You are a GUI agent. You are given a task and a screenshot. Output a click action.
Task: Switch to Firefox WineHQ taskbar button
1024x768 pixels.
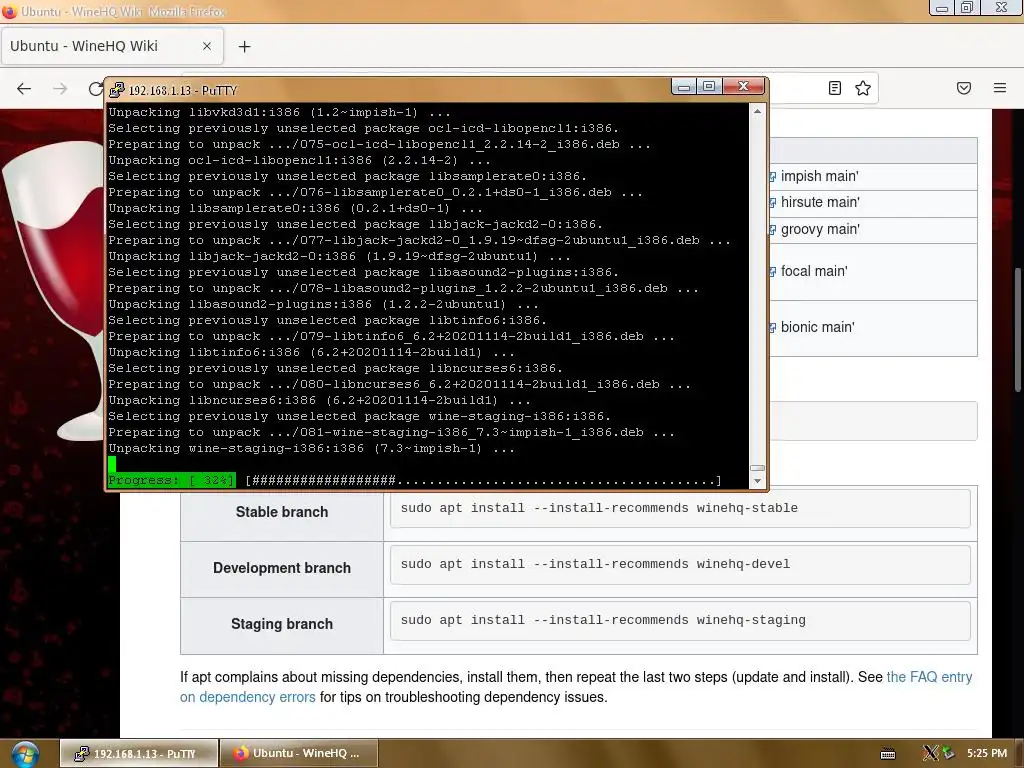click(298, 754)
